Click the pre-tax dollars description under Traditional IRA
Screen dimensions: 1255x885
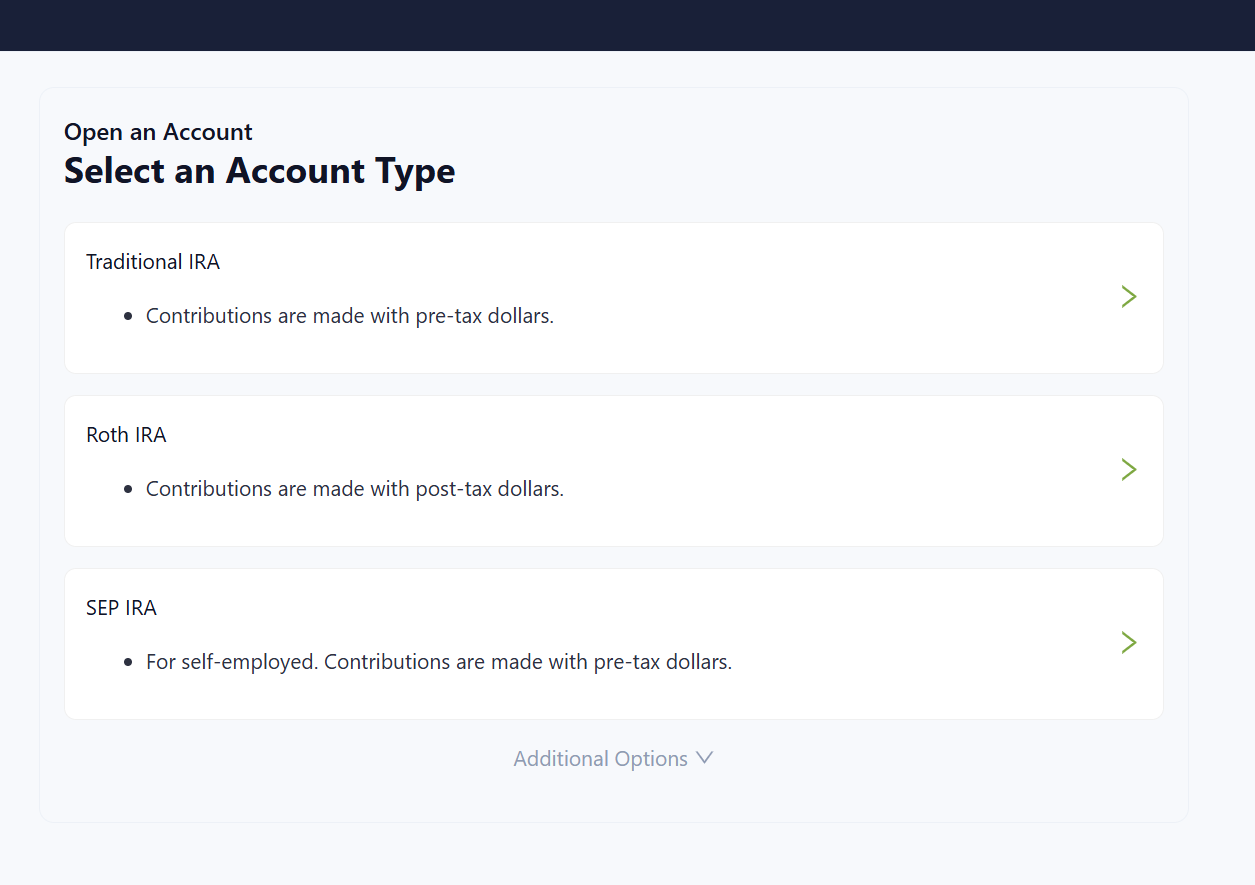[350, 316]
